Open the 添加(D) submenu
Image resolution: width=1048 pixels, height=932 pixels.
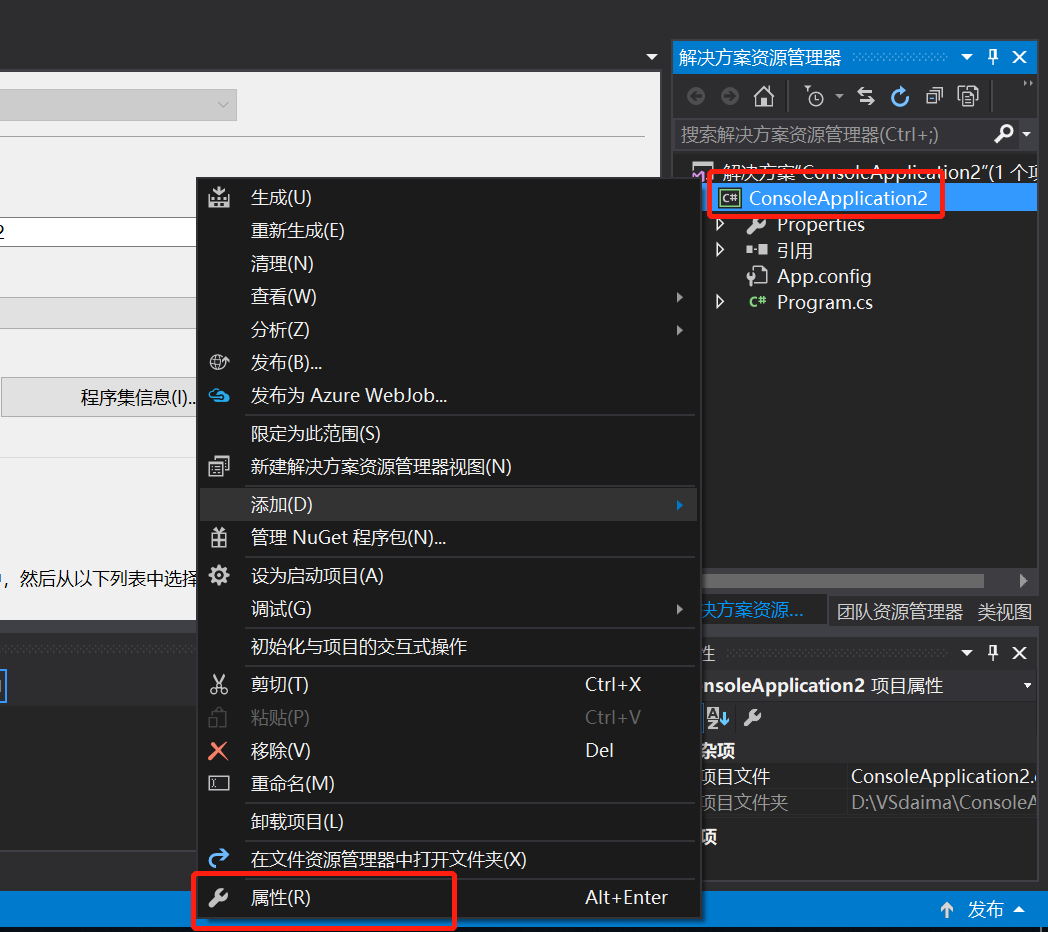pyautogui.click(x=448, y=505)
